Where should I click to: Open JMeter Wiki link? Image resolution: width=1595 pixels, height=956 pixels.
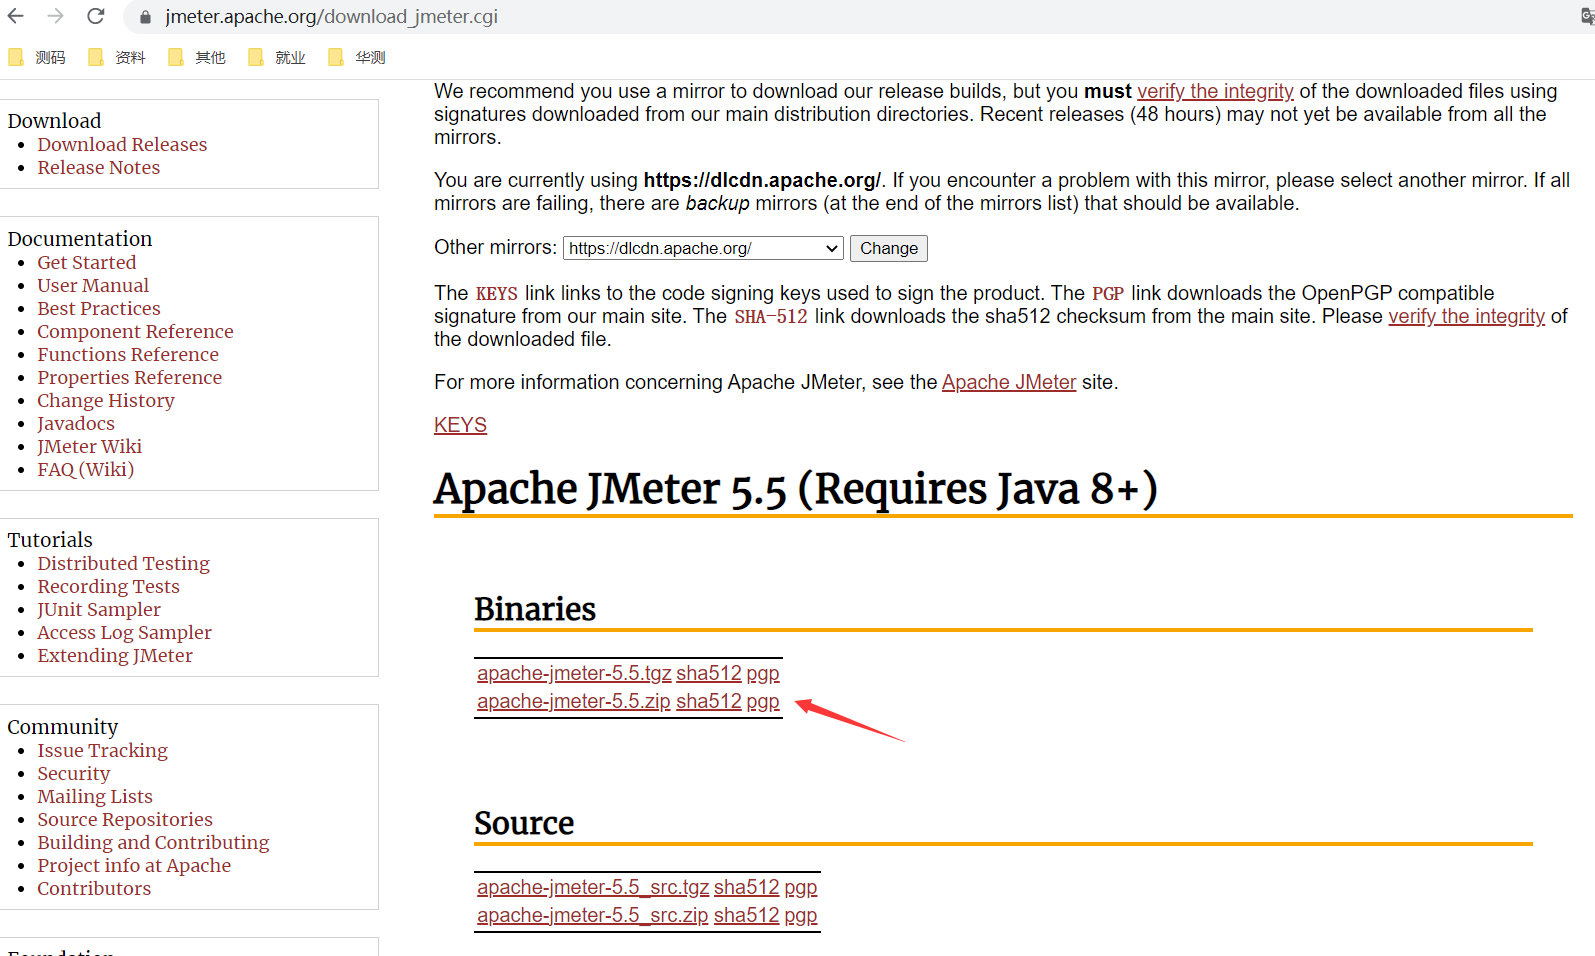point(89,446)
